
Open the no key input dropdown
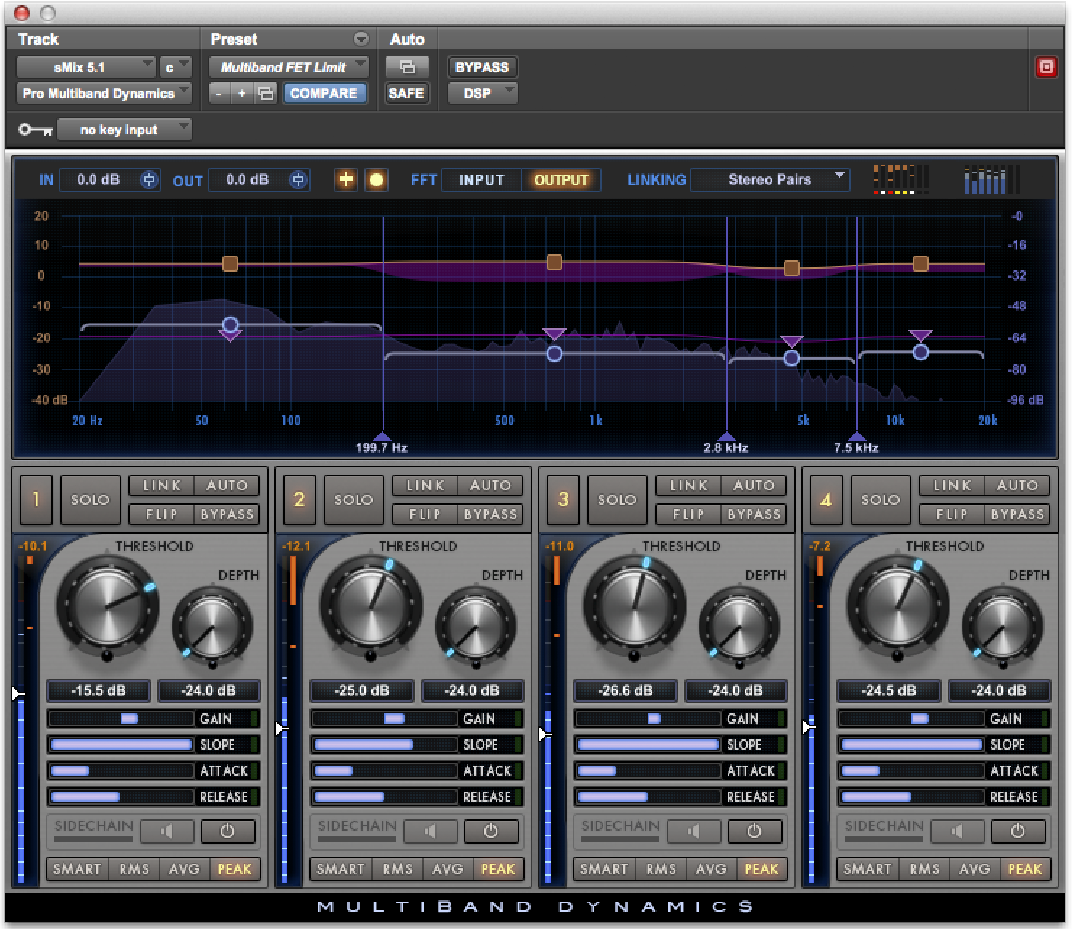124,129
